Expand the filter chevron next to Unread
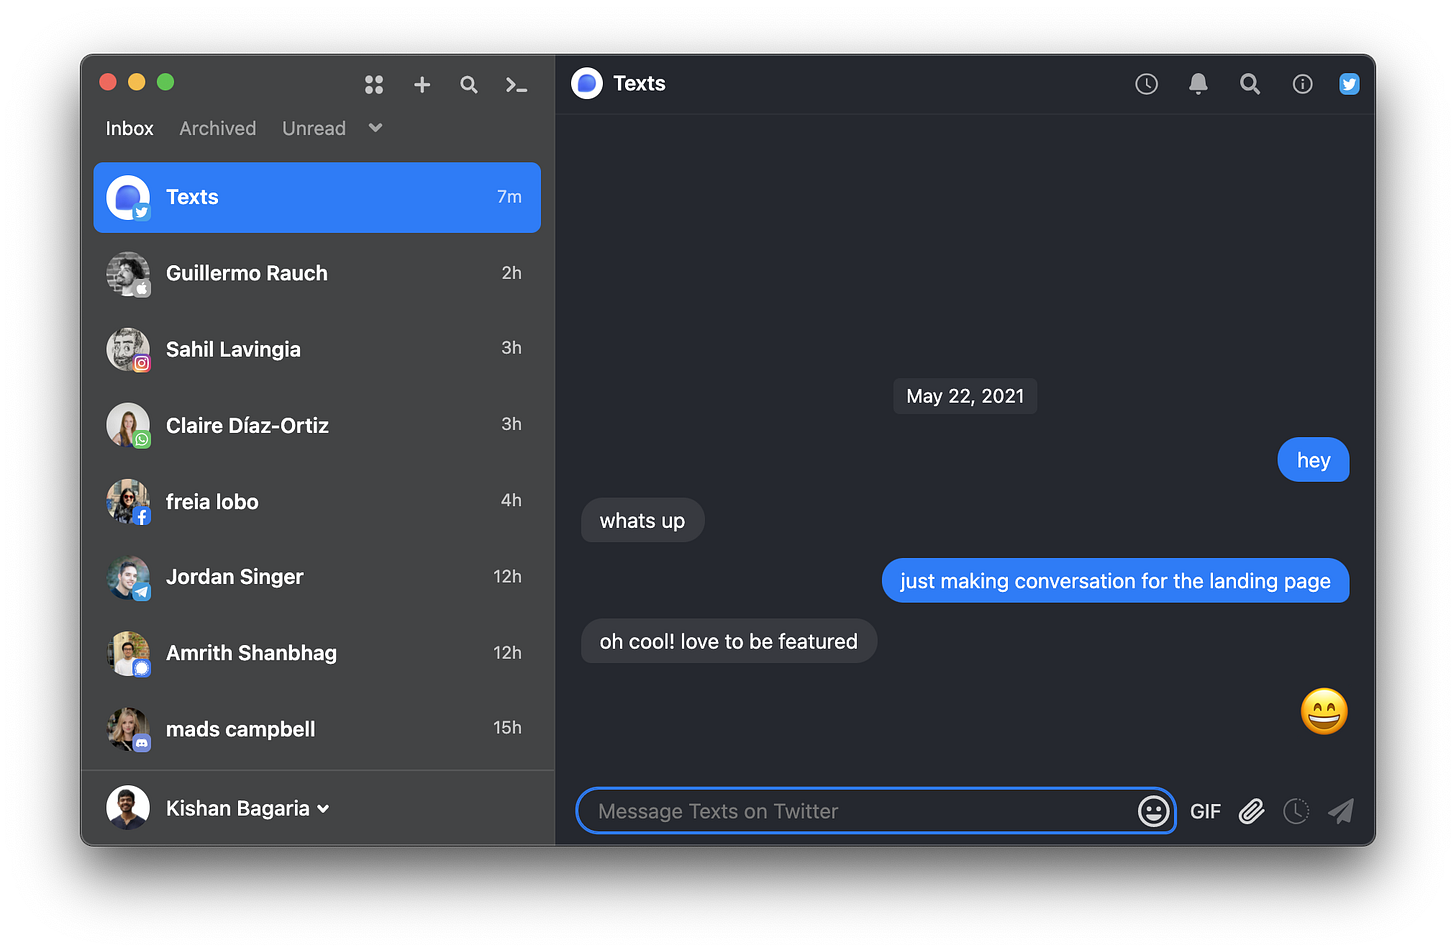This screenshot has height=952, width=1456. click(375, 128)
